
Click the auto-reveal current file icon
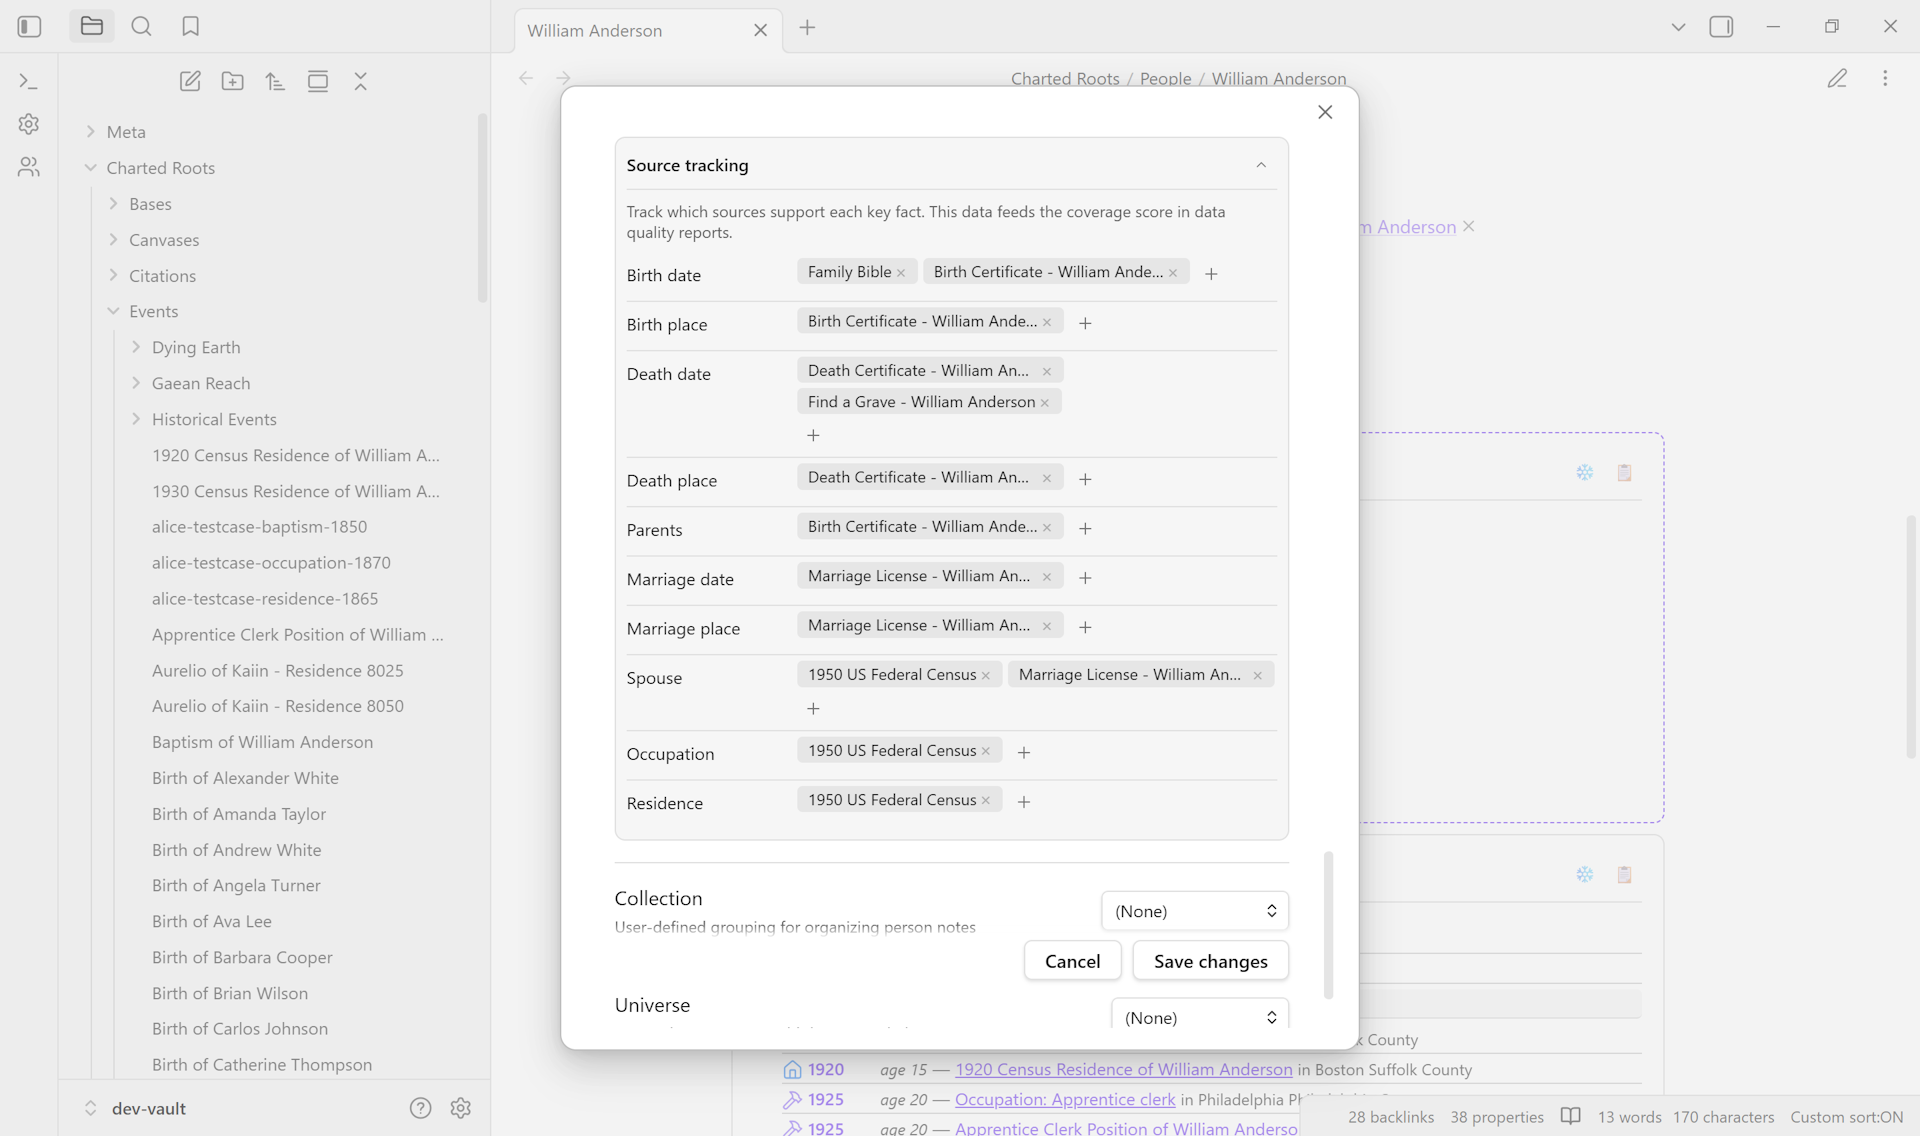tap(318, 81)
